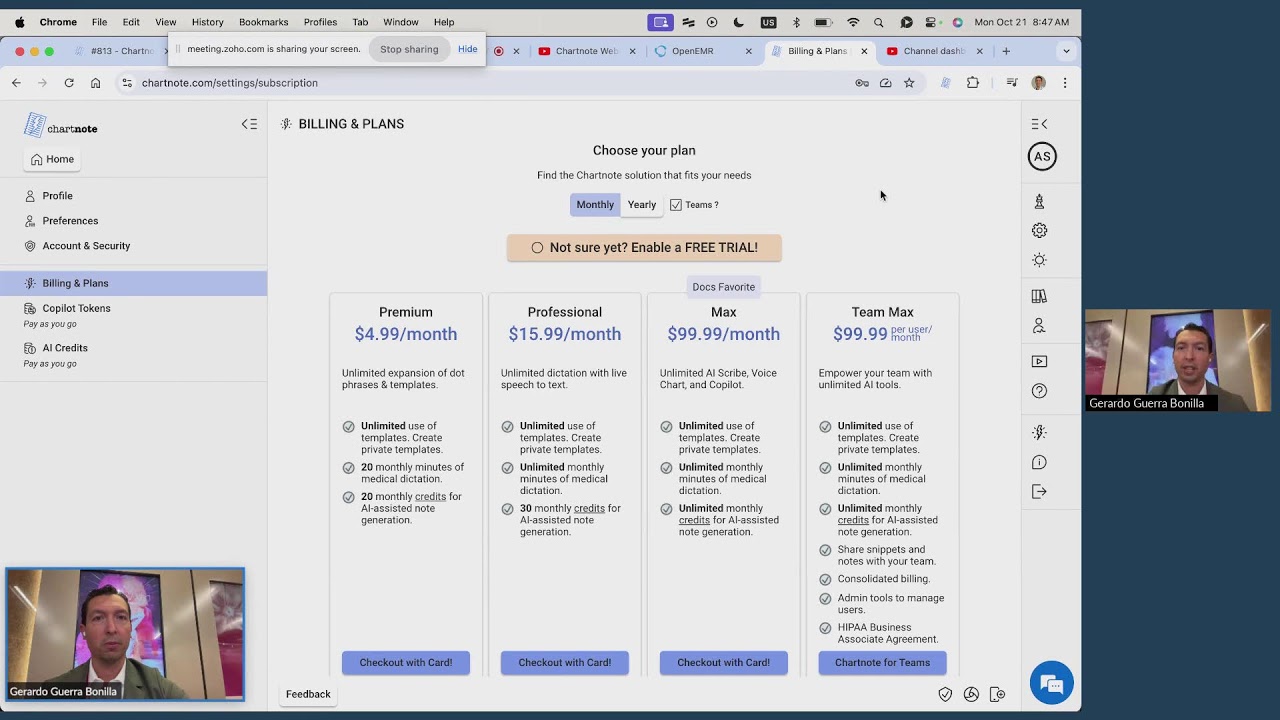Checkout with Card for Professional plan
1280x720 pixels.
click(565, 662)
